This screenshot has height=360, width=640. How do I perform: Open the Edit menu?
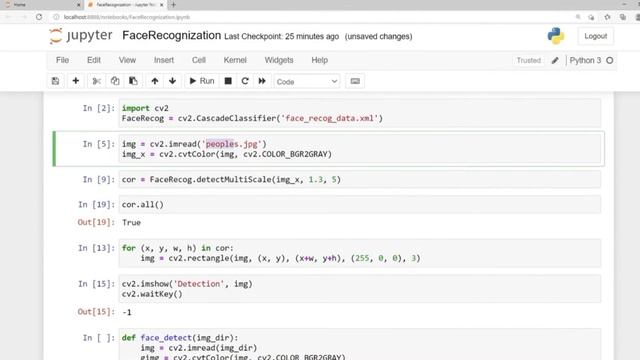pyautogui.click(x=94, y=60)
